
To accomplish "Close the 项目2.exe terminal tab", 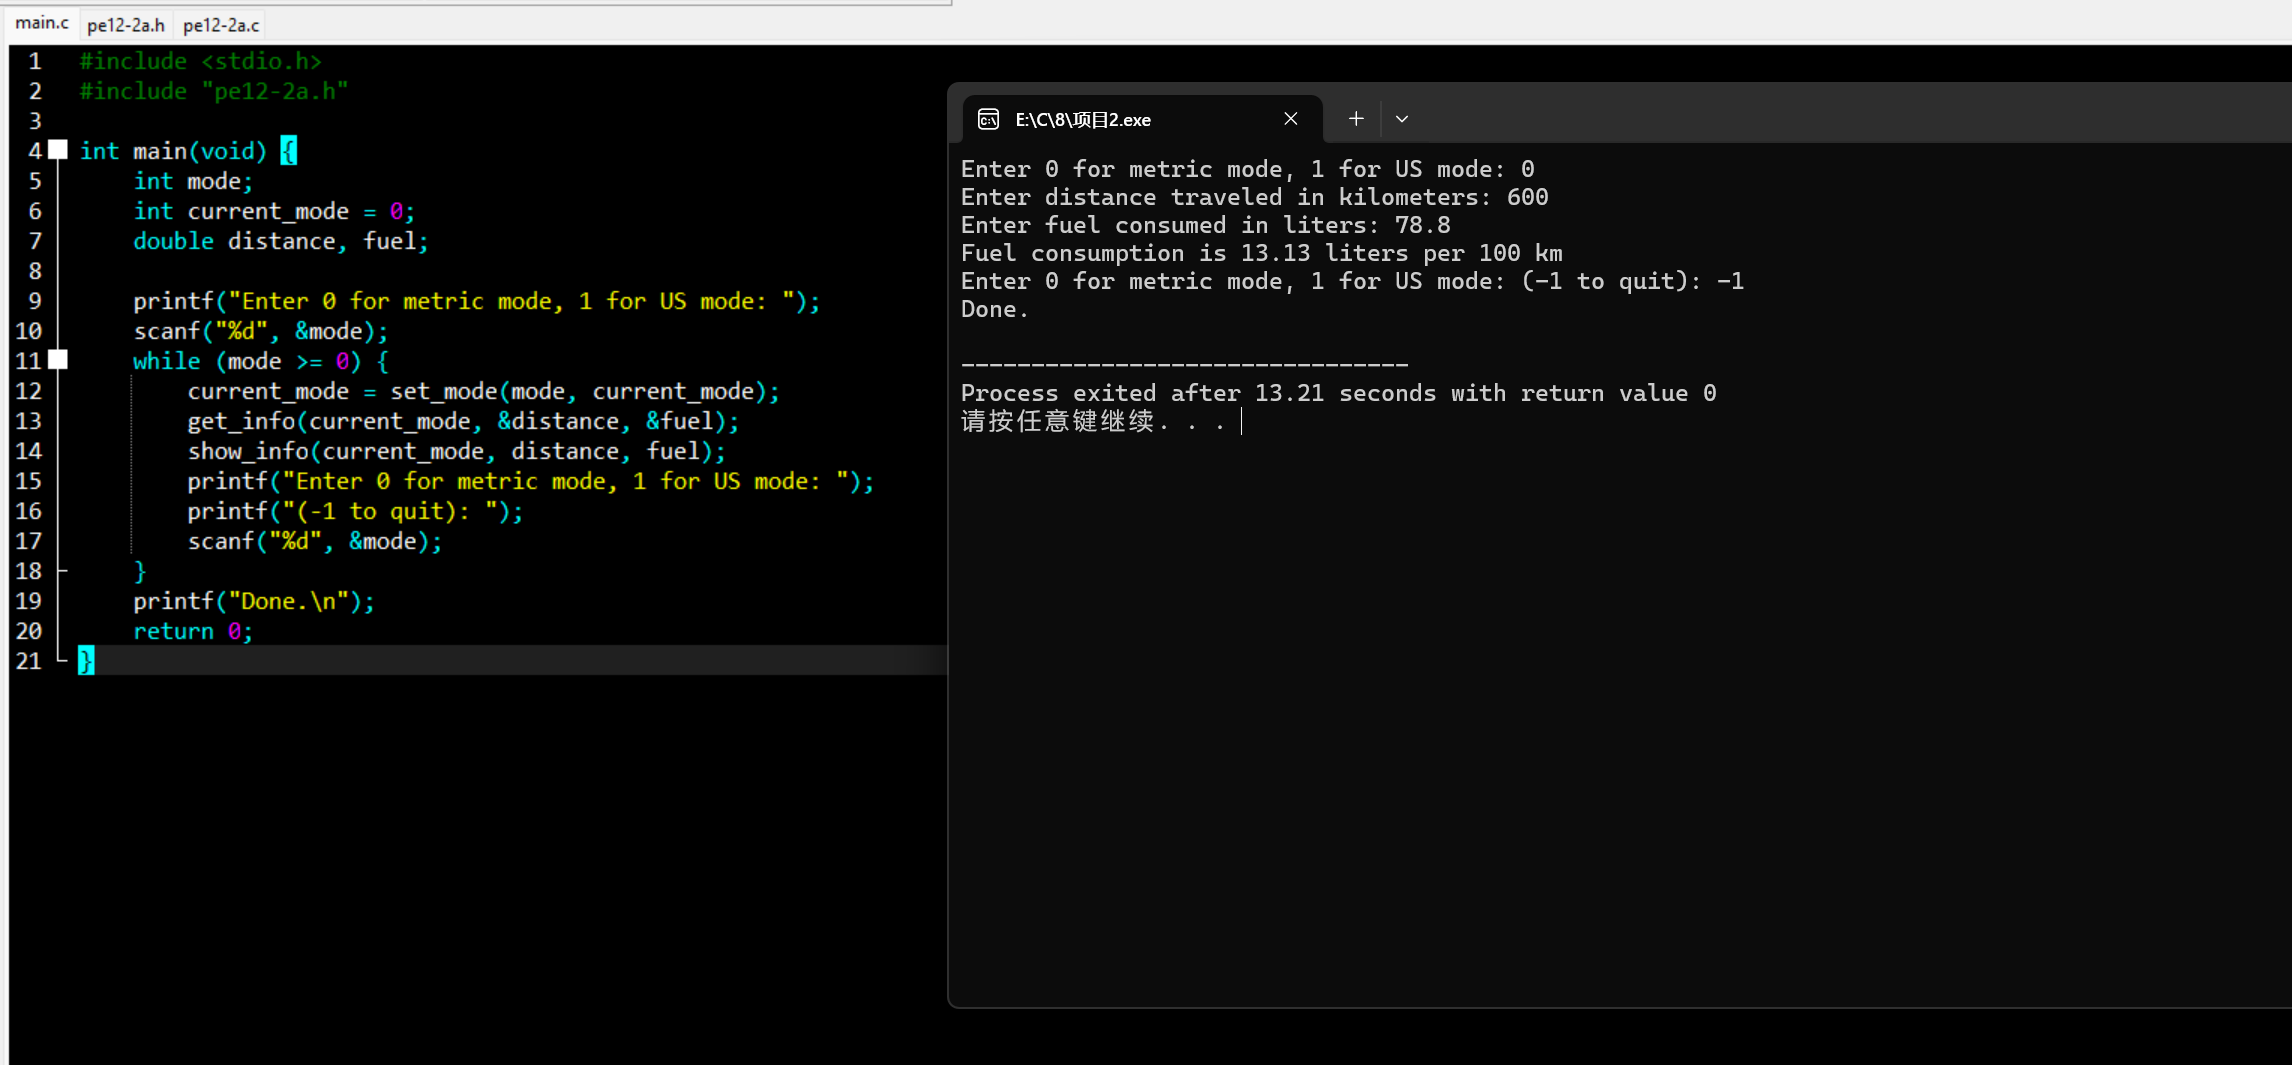I will (1291, 119).
